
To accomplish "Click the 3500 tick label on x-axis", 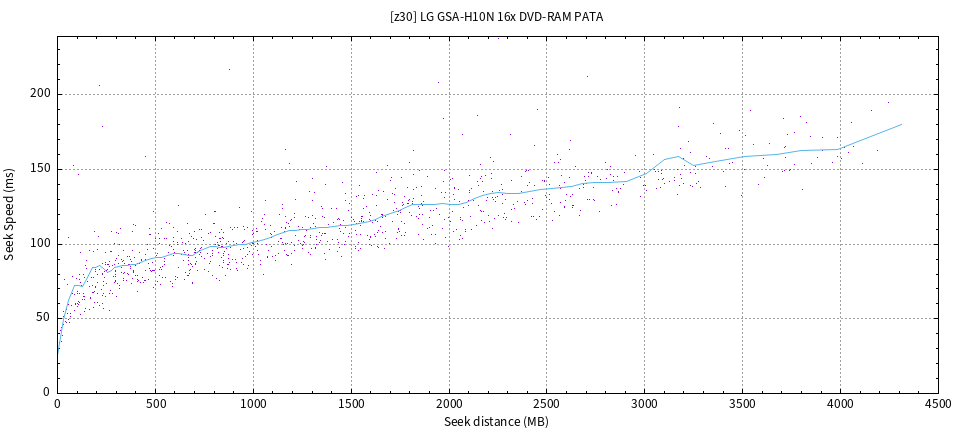I will 742,405.
